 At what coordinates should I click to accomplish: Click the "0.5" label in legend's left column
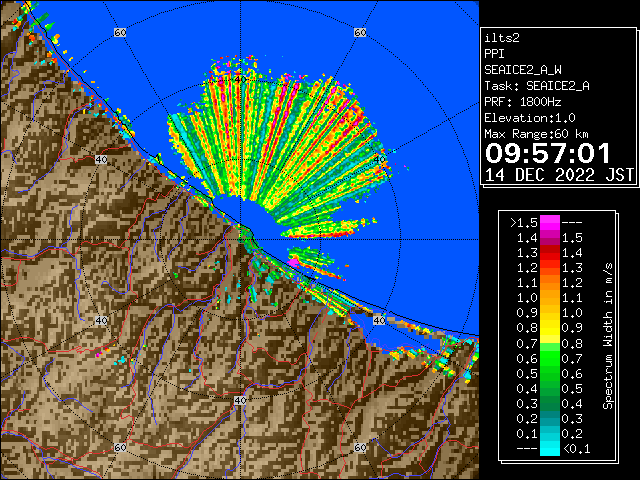pos(527,373)
